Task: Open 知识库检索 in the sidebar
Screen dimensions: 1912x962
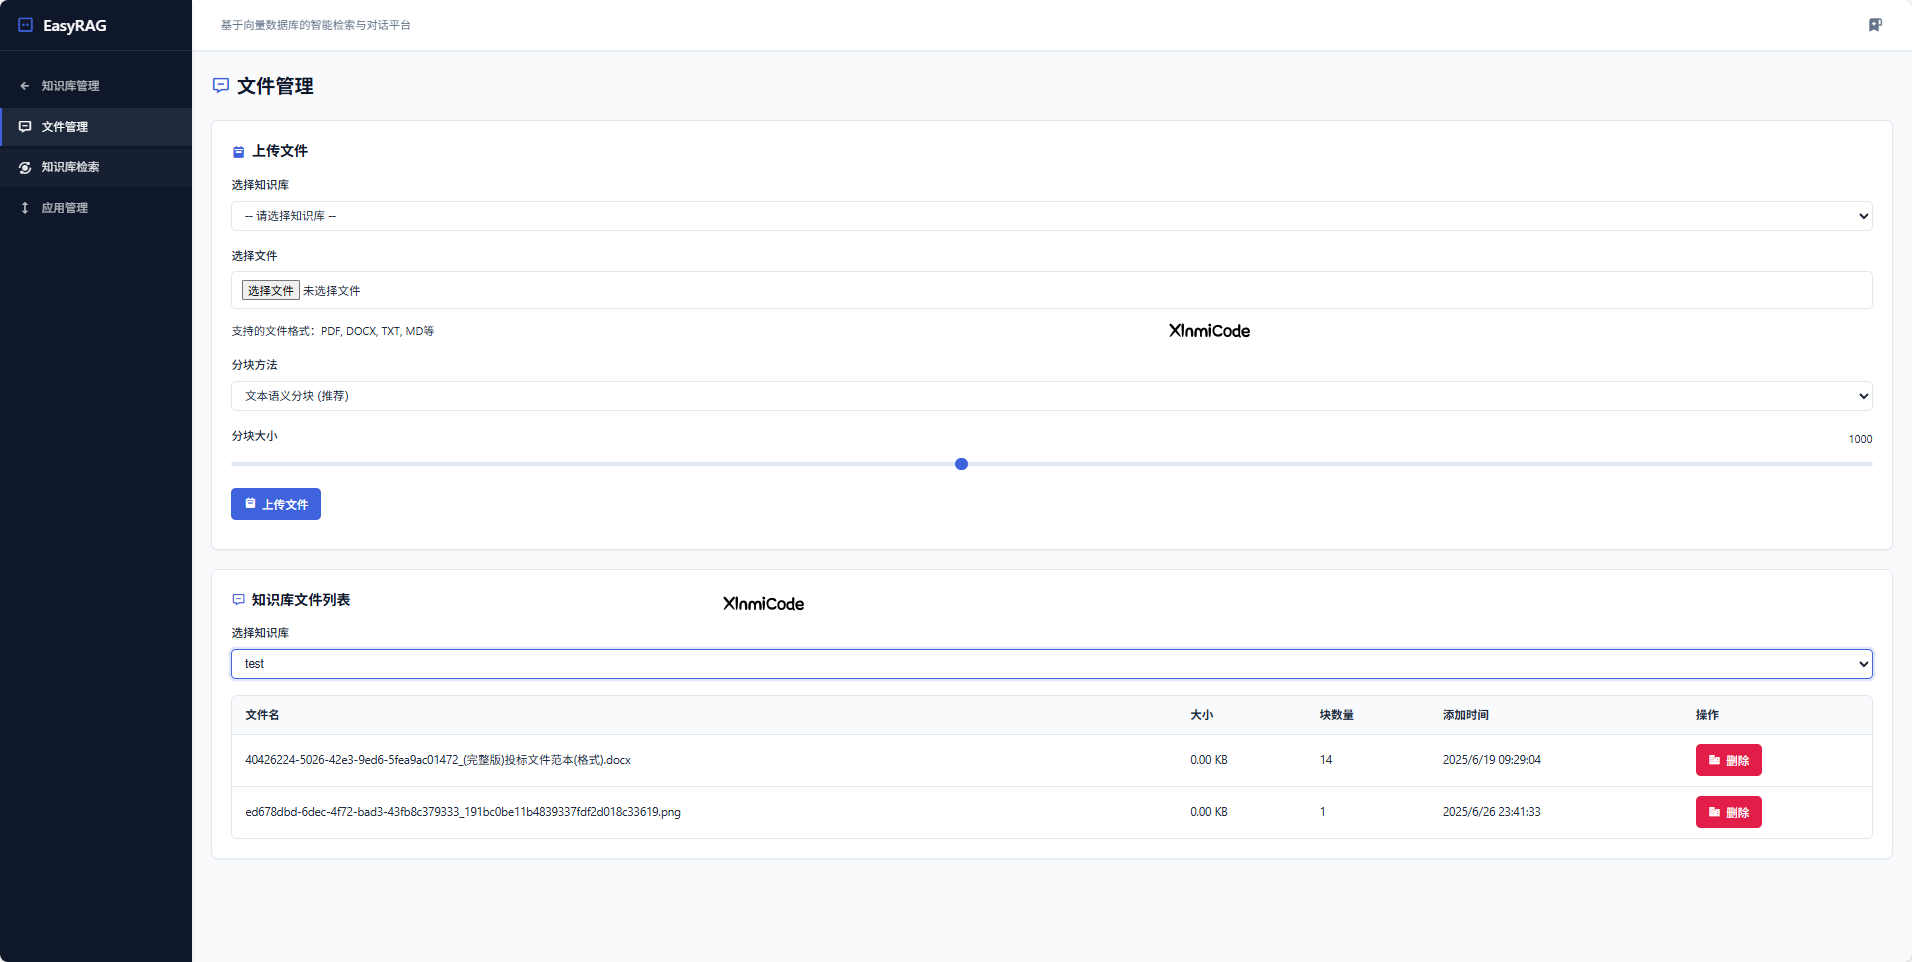Action: pos(70,167)
